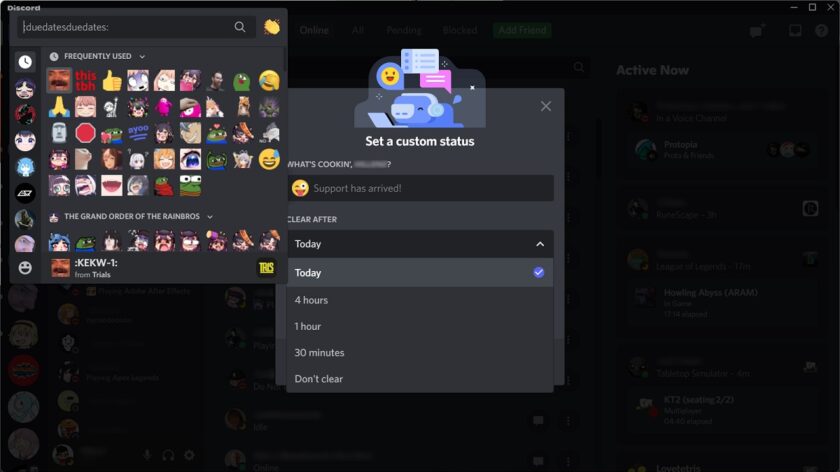This screenshot has height=472, width=840.
Task: Select the praying hands emoji
Action: (x=59, y=107)
